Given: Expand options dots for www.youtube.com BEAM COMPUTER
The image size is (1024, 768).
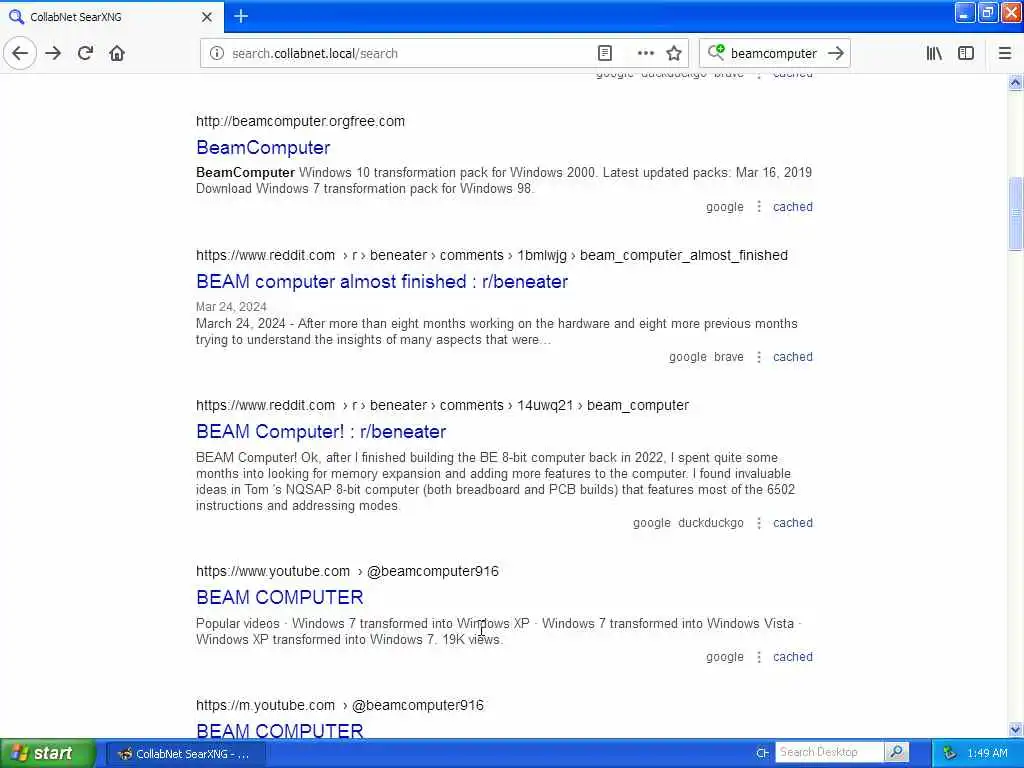Looking at the screenshot, I should pos(759,657).
